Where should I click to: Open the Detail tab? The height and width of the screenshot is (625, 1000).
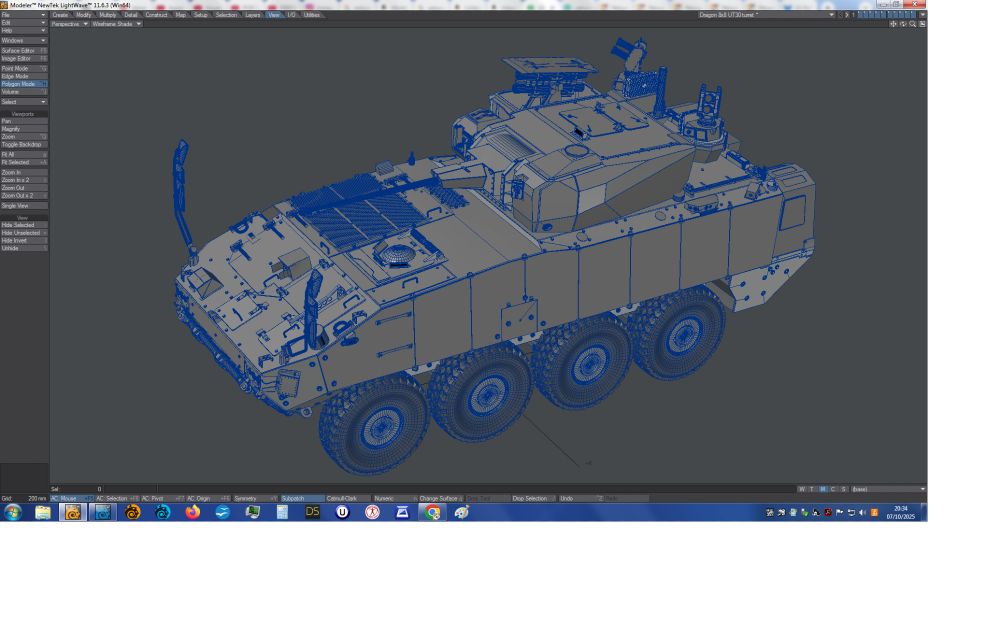coord(131,15)
